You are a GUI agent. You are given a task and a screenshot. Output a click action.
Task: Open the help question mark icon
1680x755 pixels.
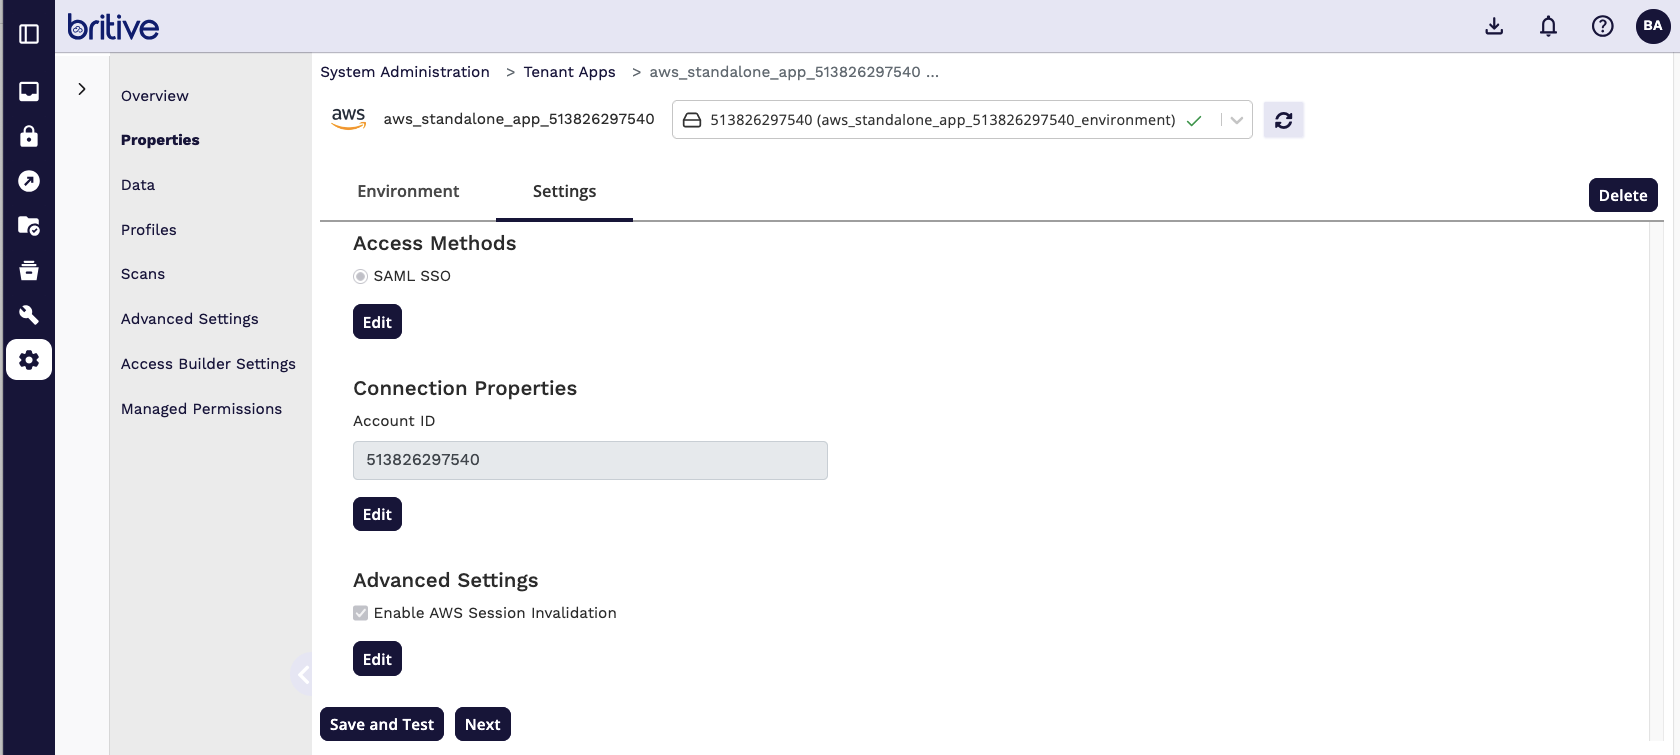pyautogui.click(x=1602, y=26)
